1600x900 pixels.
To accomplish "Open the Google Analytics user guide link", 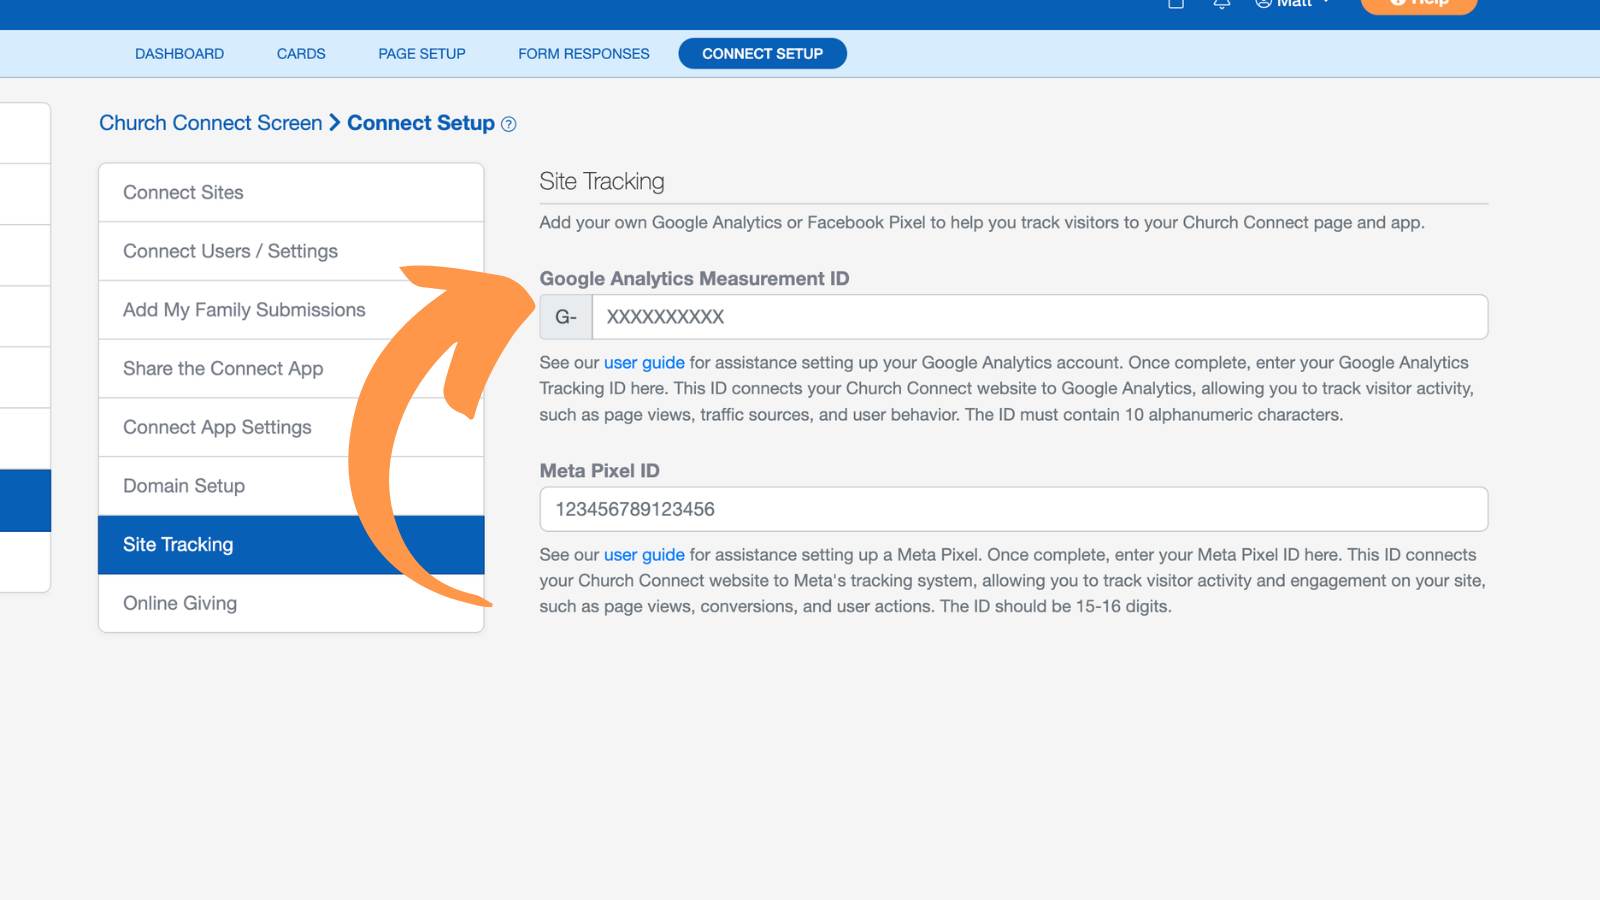I will [644, 362].
